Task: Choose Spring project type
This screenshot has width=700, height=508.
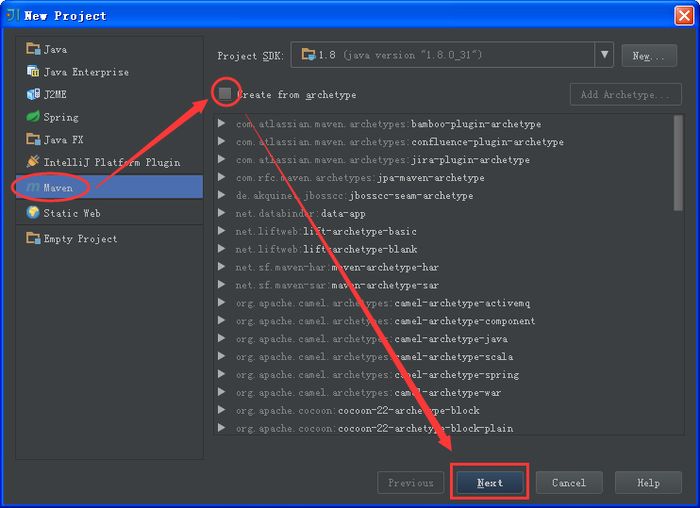Action: coord(109,117)
